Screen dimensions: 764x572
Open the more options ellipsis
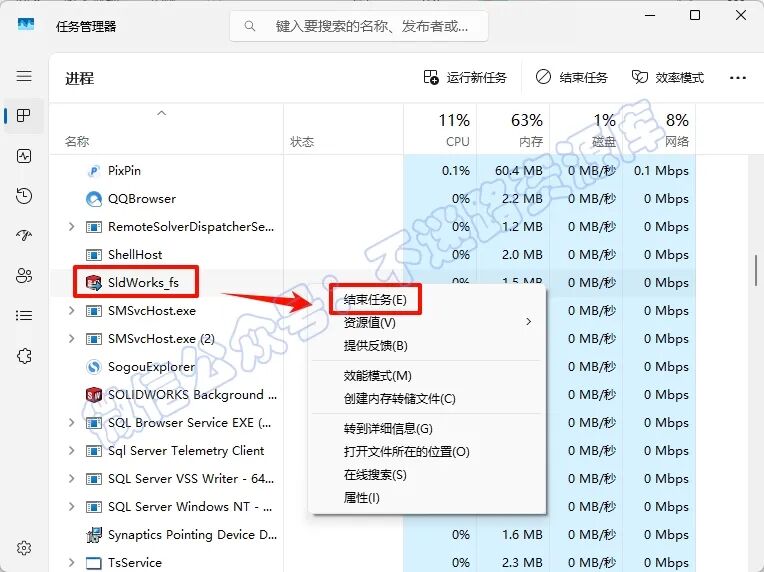[x=738, y=77]
